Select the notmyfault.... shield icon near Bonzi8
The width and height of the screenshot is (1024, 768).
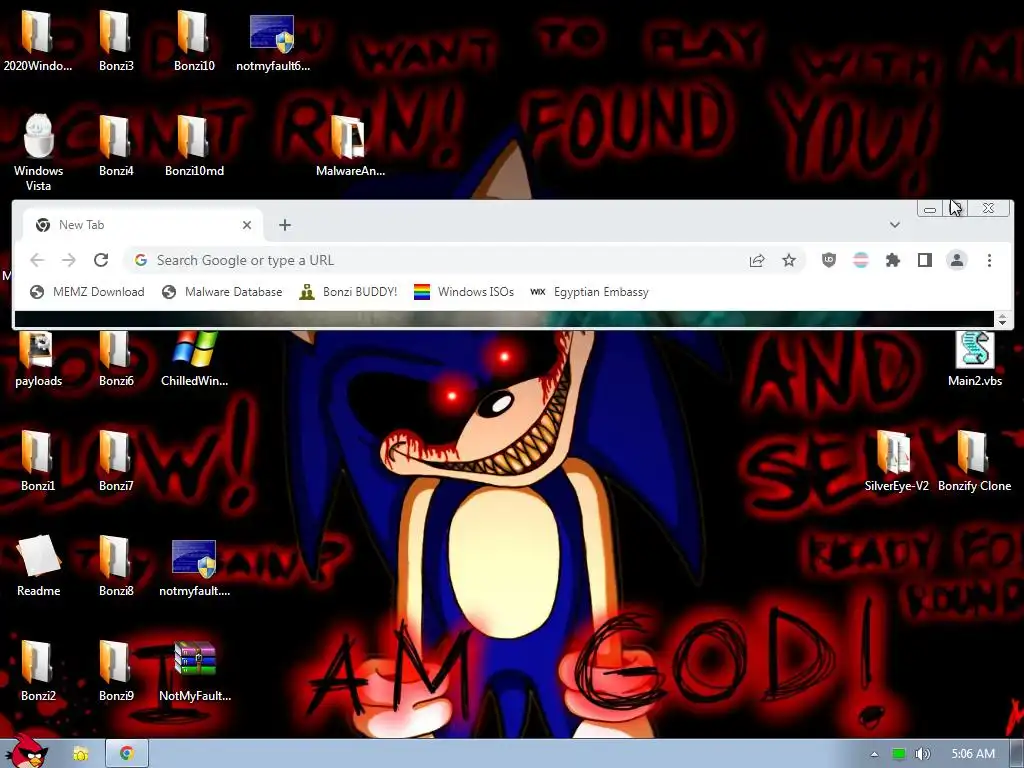pyautogui.click(x=194, y=568)
